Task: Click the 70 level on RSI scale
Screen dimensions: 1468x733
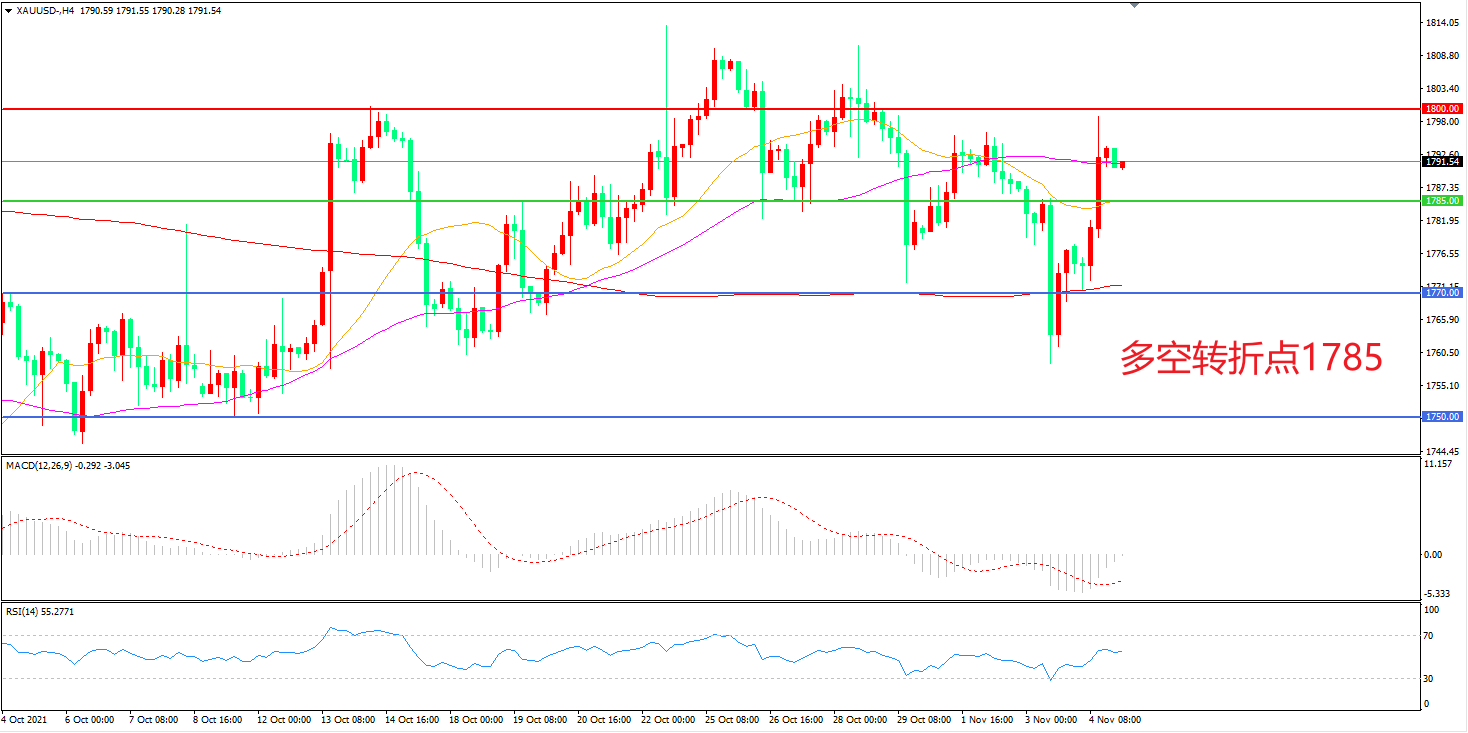Action: tap(1429, 636)
